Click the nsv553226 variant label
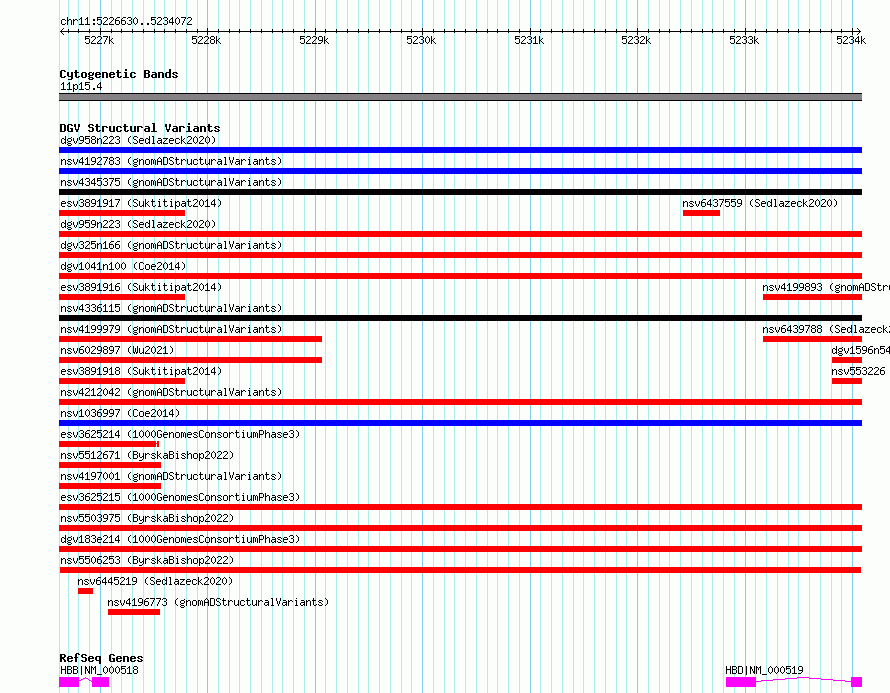 pyautogui.click(x=858, y=371)
